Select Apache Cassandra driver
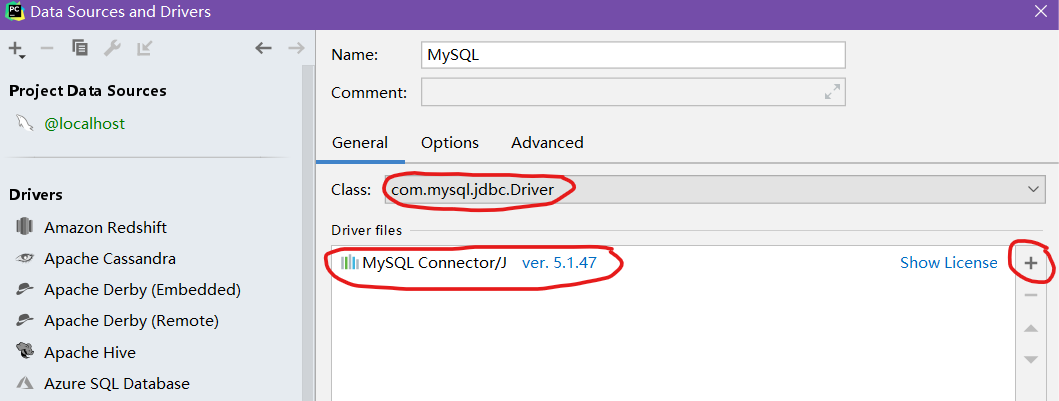 [x=110, y=259]
